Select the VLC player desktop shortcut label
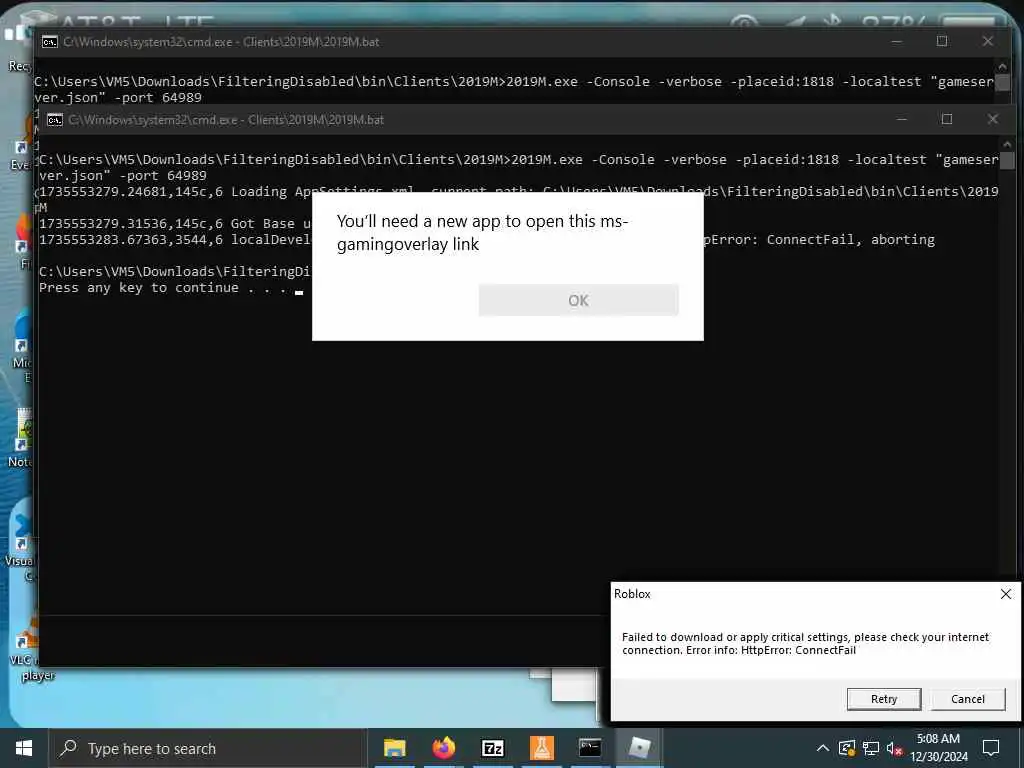The image size is (1024, 768). pyautogui.click(x=30, y=668)
